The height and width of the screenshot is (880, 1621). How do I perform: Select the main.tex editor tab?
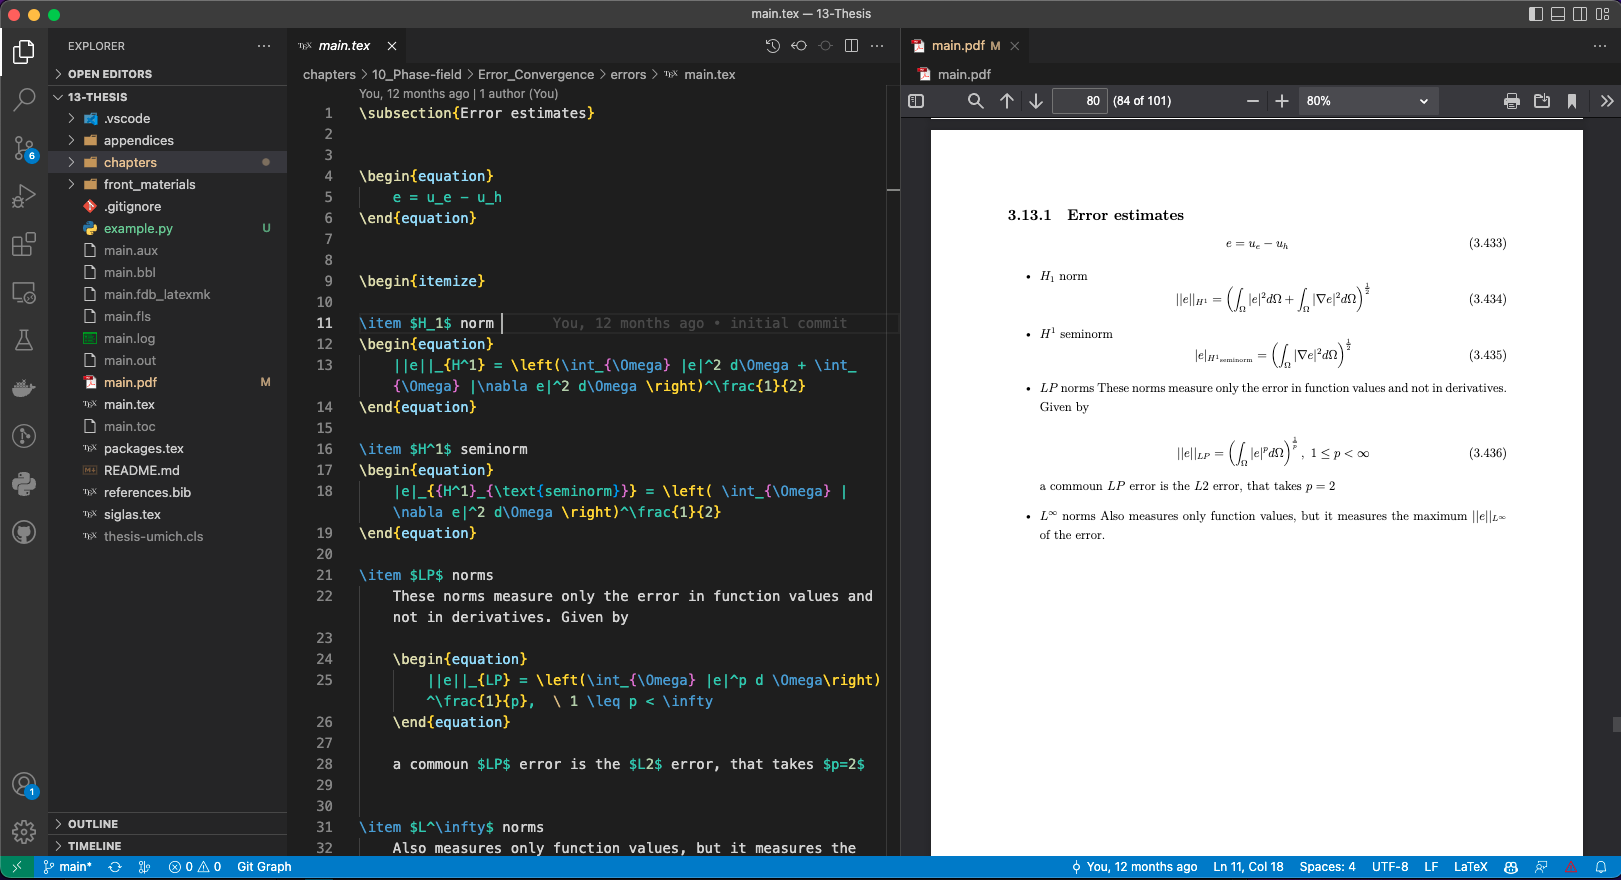[343, 46]
